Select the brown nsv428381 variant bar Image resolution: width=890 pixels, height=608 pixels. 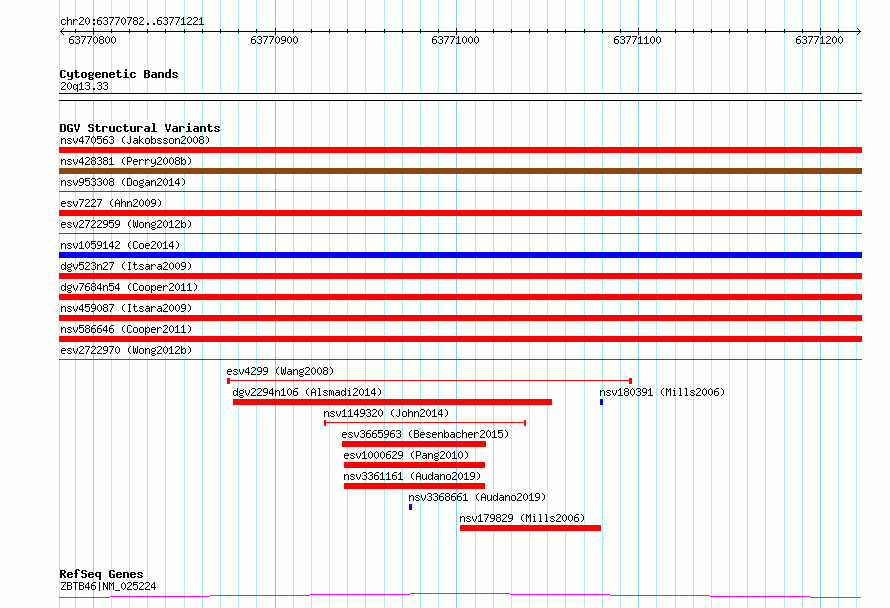(x=460, y=171)
